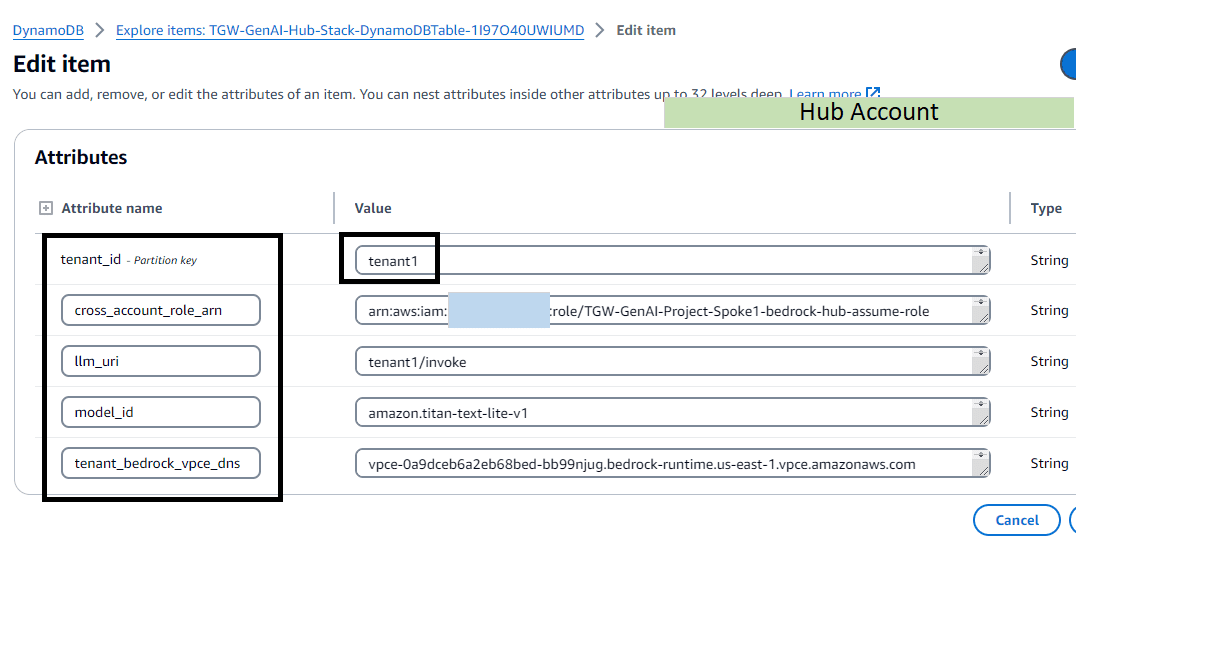Viewport: 1211px width, 648px height.
Task: Click the external link icon beside Learn more
Action: (872, 93)
